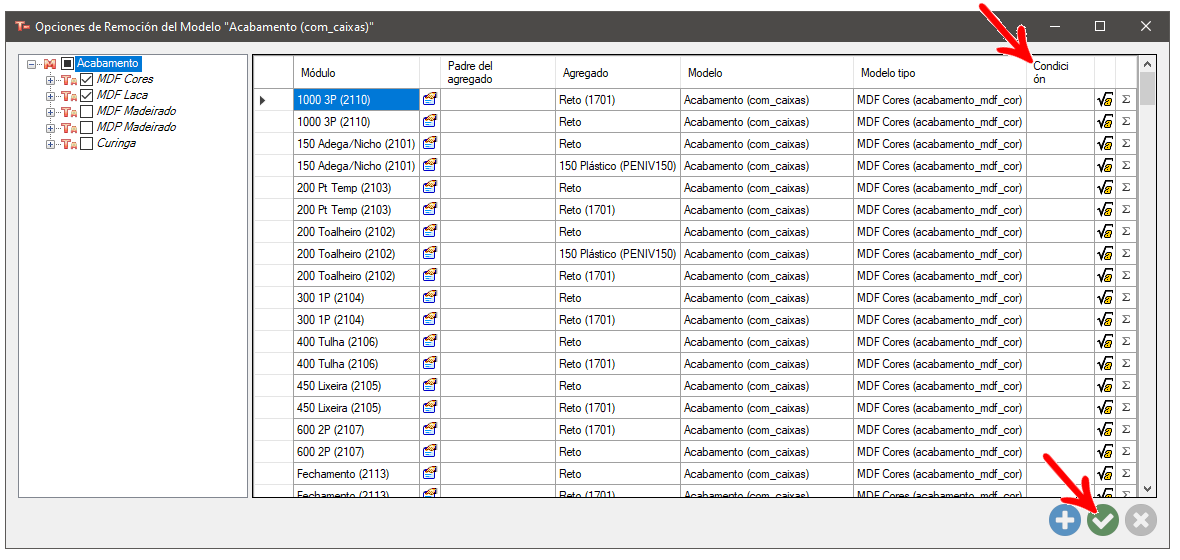Open editor icon for 600 2P row with Reto (1701)

[x=430, y=430]
